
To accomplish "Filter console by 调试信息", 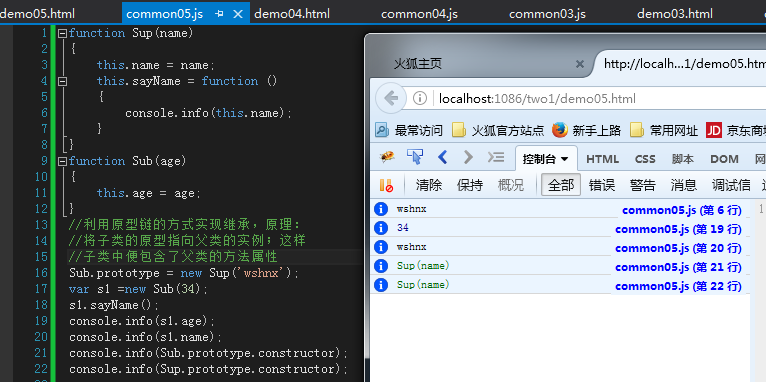I will (731, 185).
